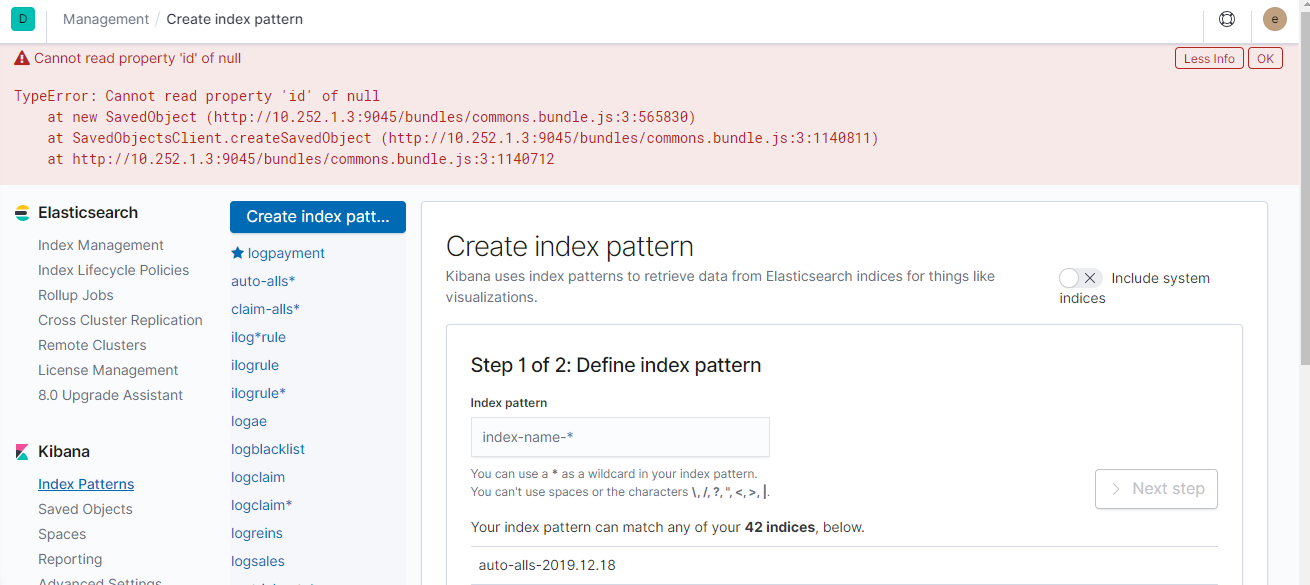
Task: Click the 'Create index pattern' page heading
Action: [x=569, y=246]
